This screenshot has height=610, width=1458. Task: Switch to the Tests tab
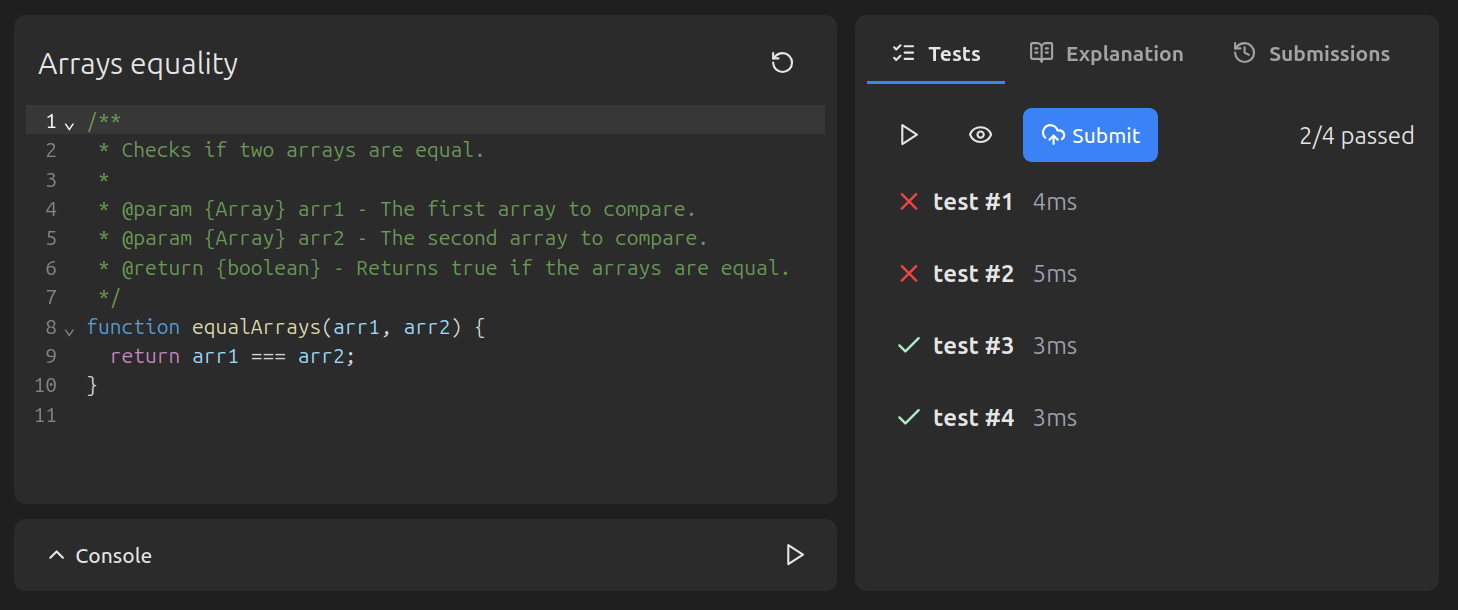[x=936, y=54]
